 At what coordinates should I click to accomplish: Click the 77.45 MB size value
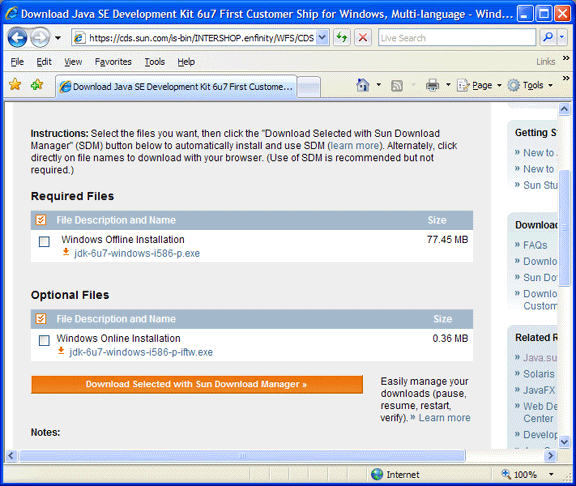447,240
